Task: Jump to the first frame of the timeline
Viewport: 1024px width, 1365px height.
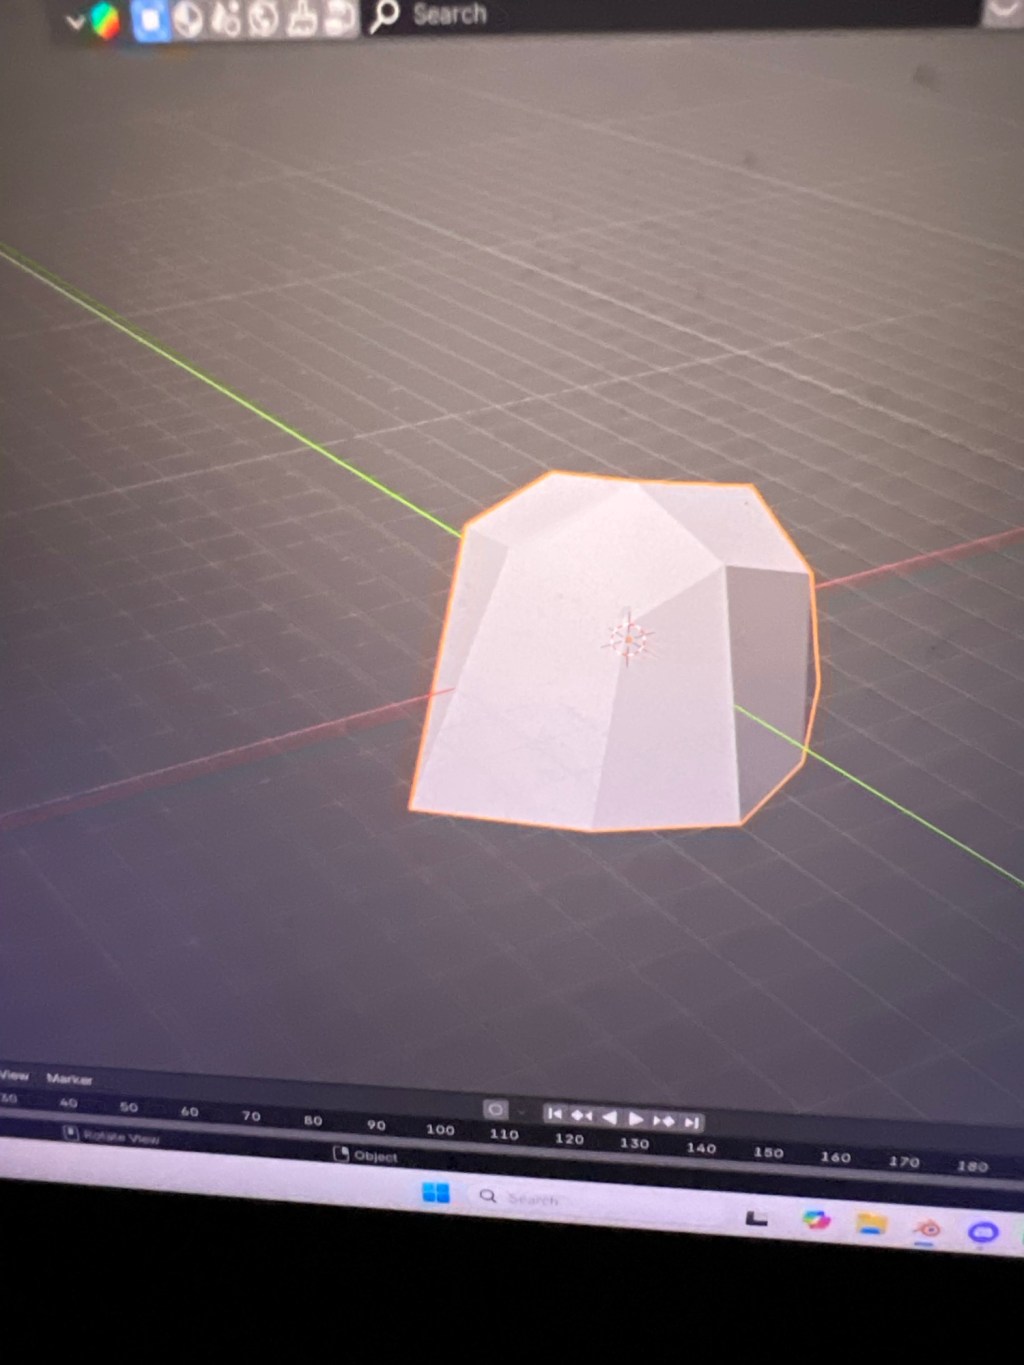Action: 554,1114
